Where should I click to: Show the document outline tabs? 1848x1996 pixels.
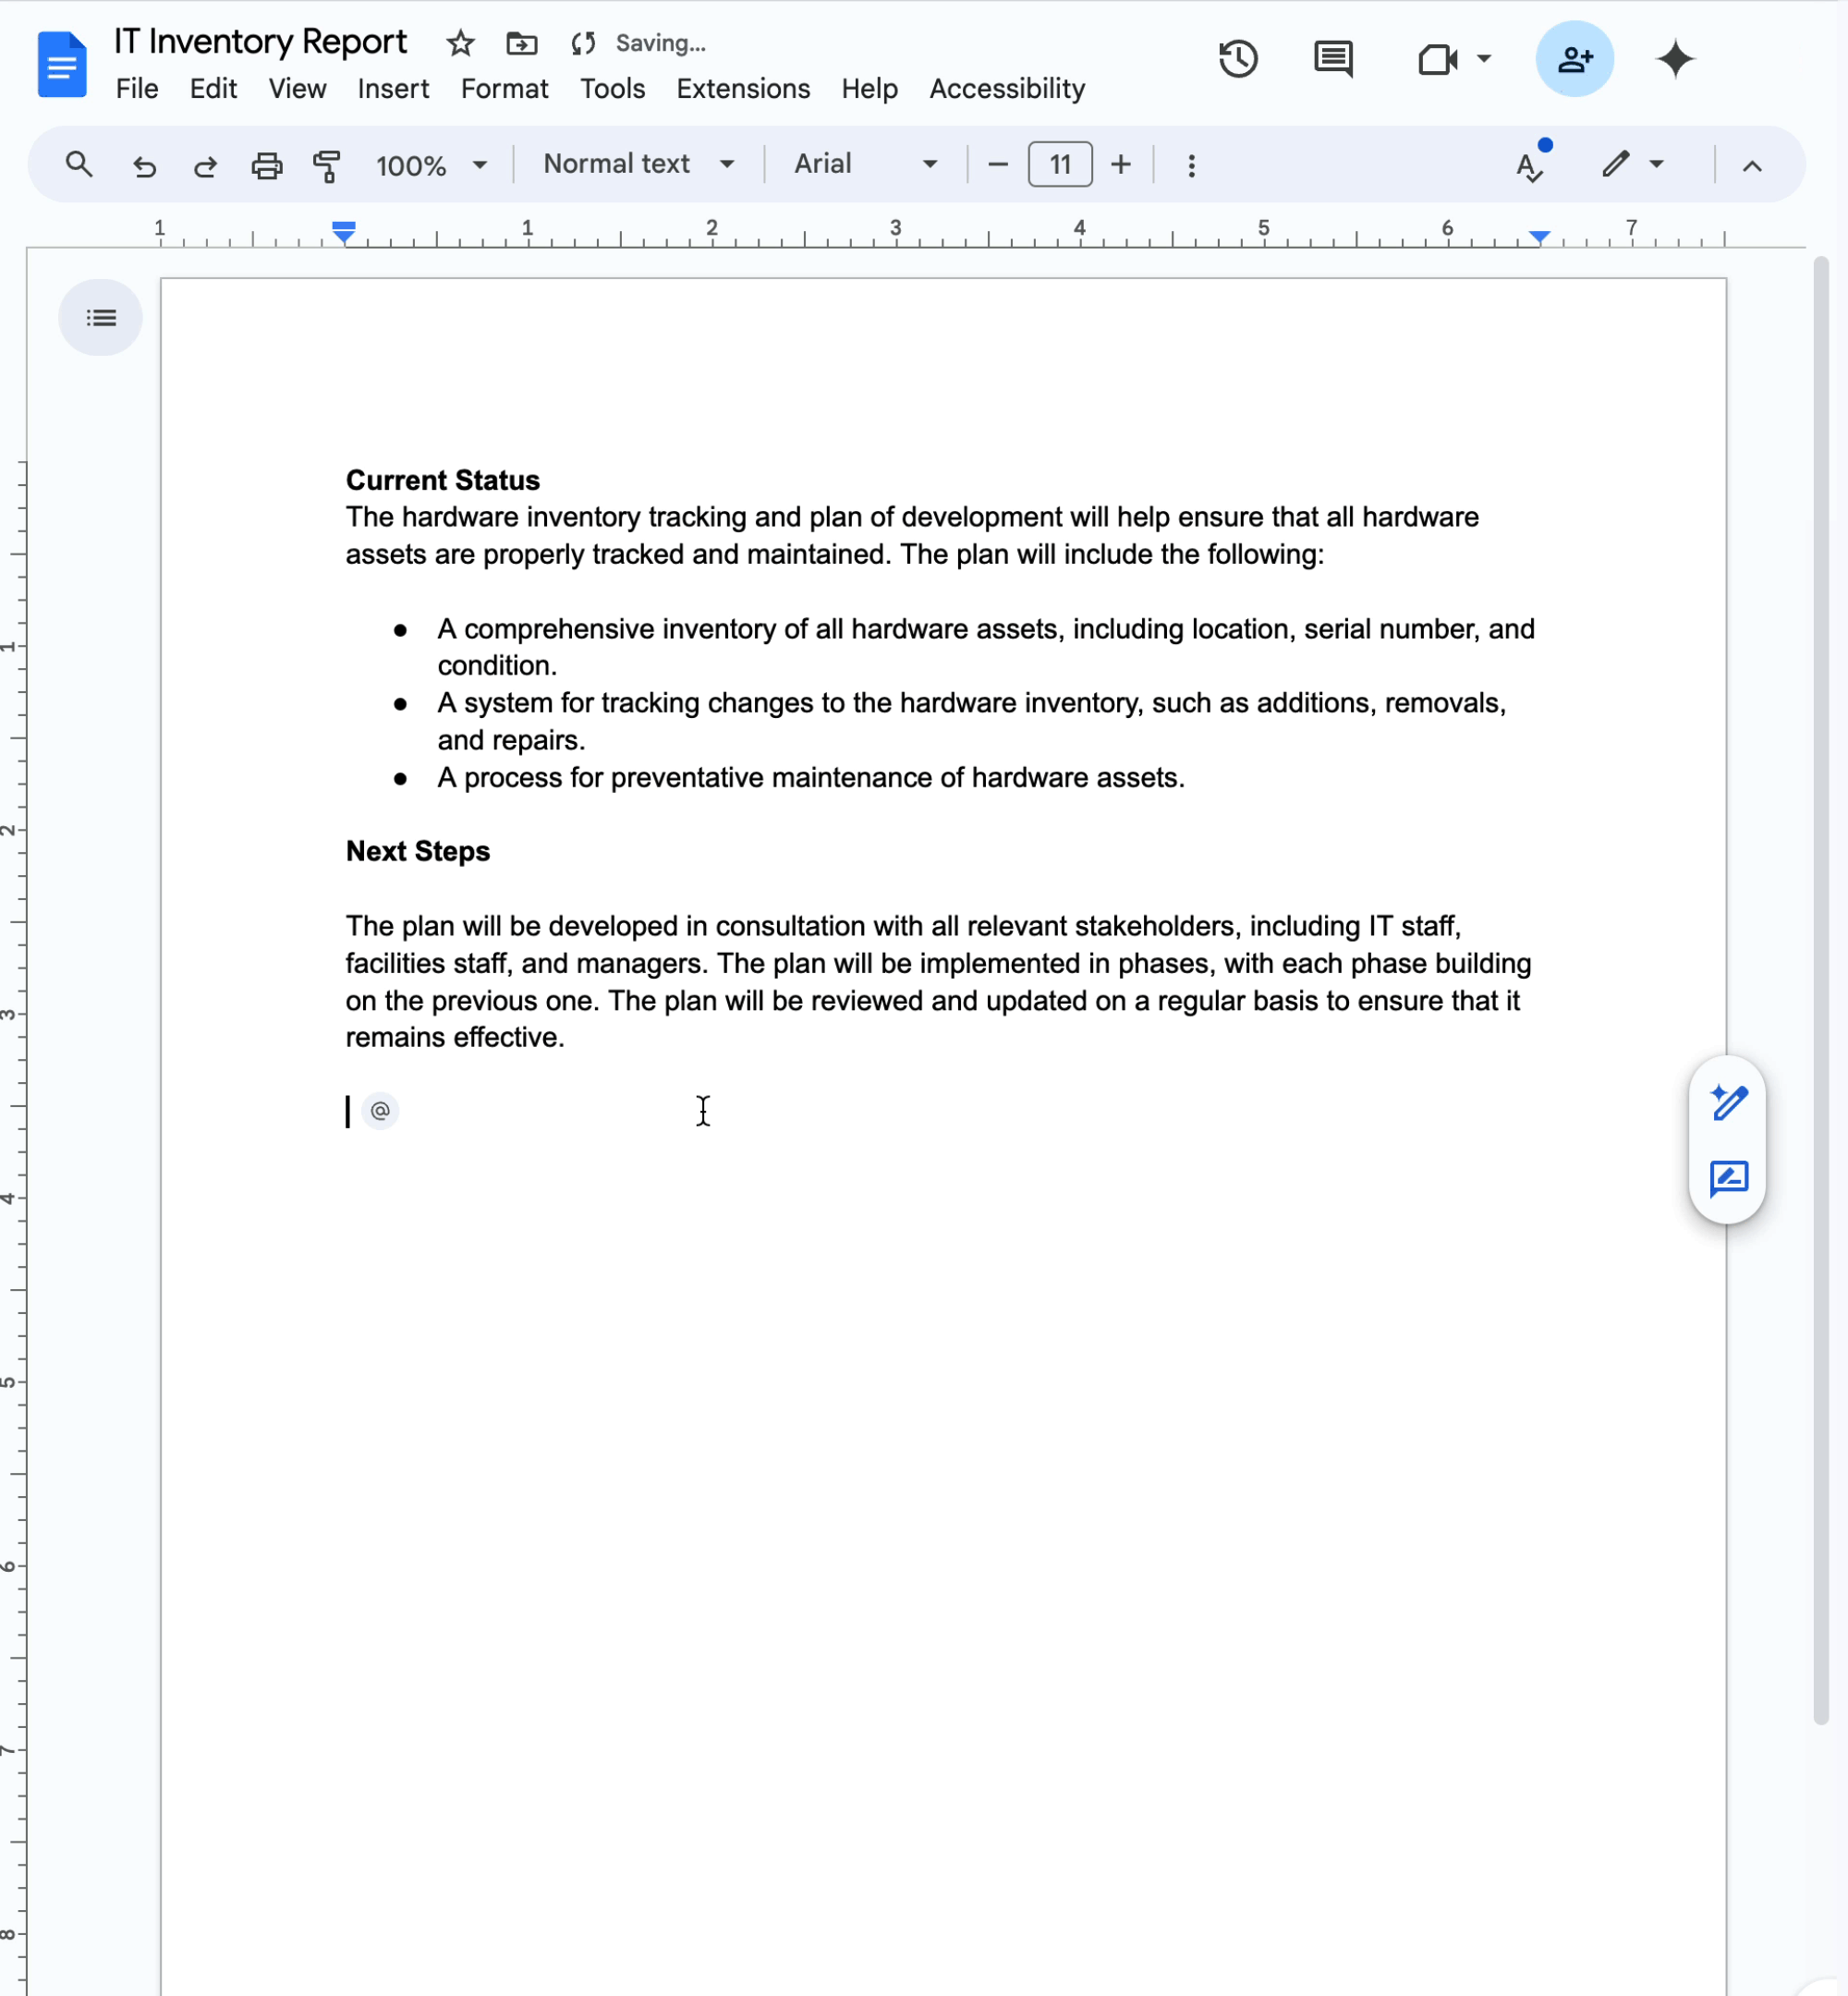(101, 318)
